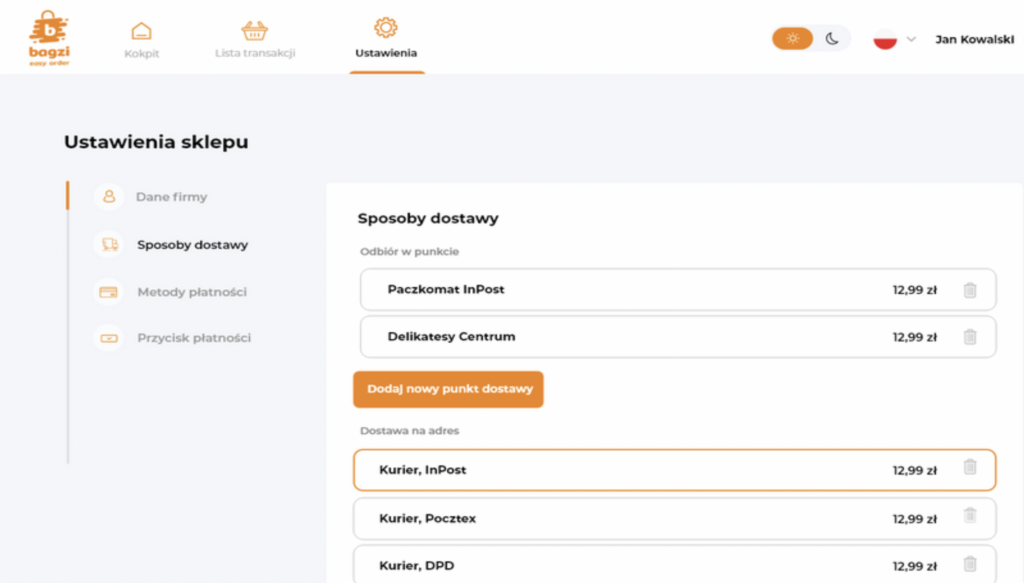The image size is (1024, 583).
Task: Go to the Kokpit tab
Action: (x=141, y=40)
